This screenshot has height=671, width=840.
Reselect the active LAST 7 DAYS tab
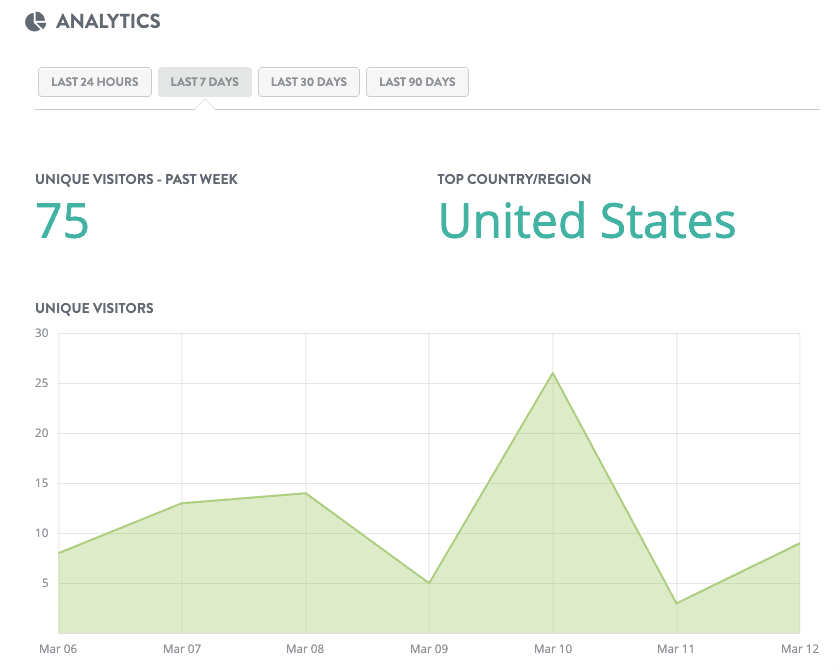204,82
